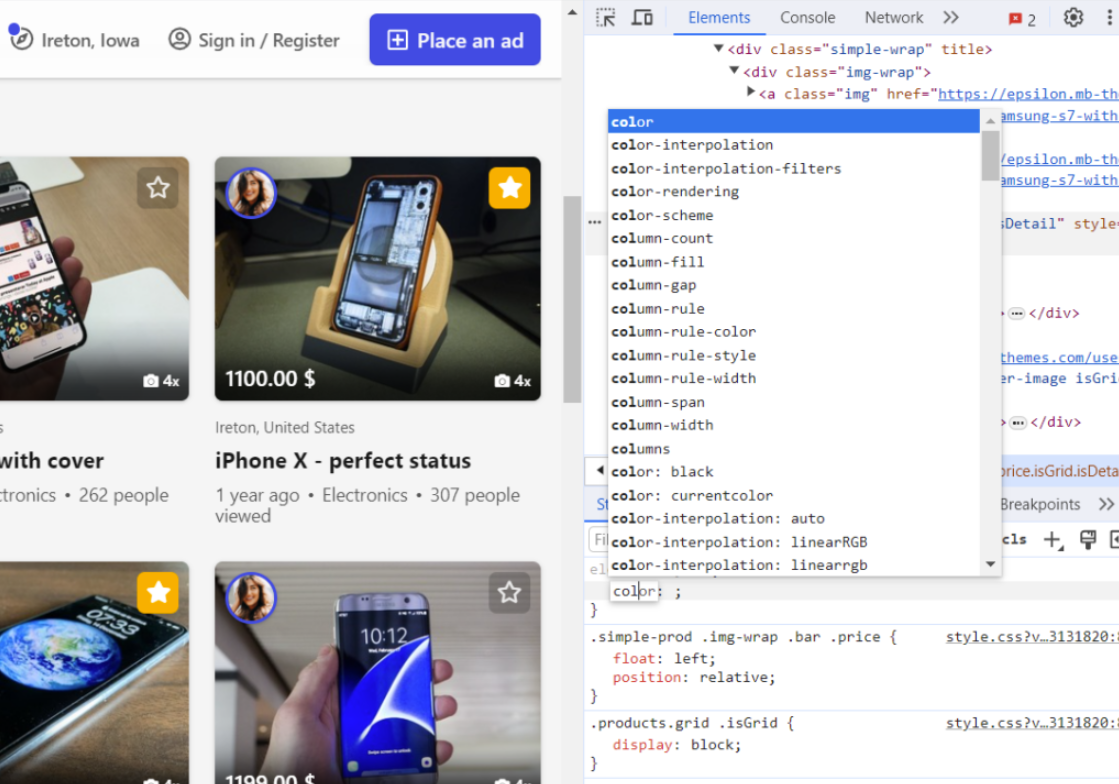
Task: Select 'color' autocomplete suggestion
Action: click(x=794, y=121)
